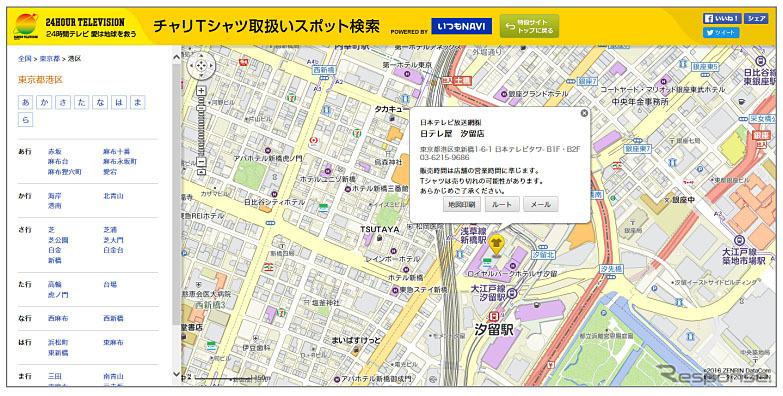Image resolution: width=783 pixels, height=396 pixels.
Task: Jump to the か kana index
Action: coord(44,102)
